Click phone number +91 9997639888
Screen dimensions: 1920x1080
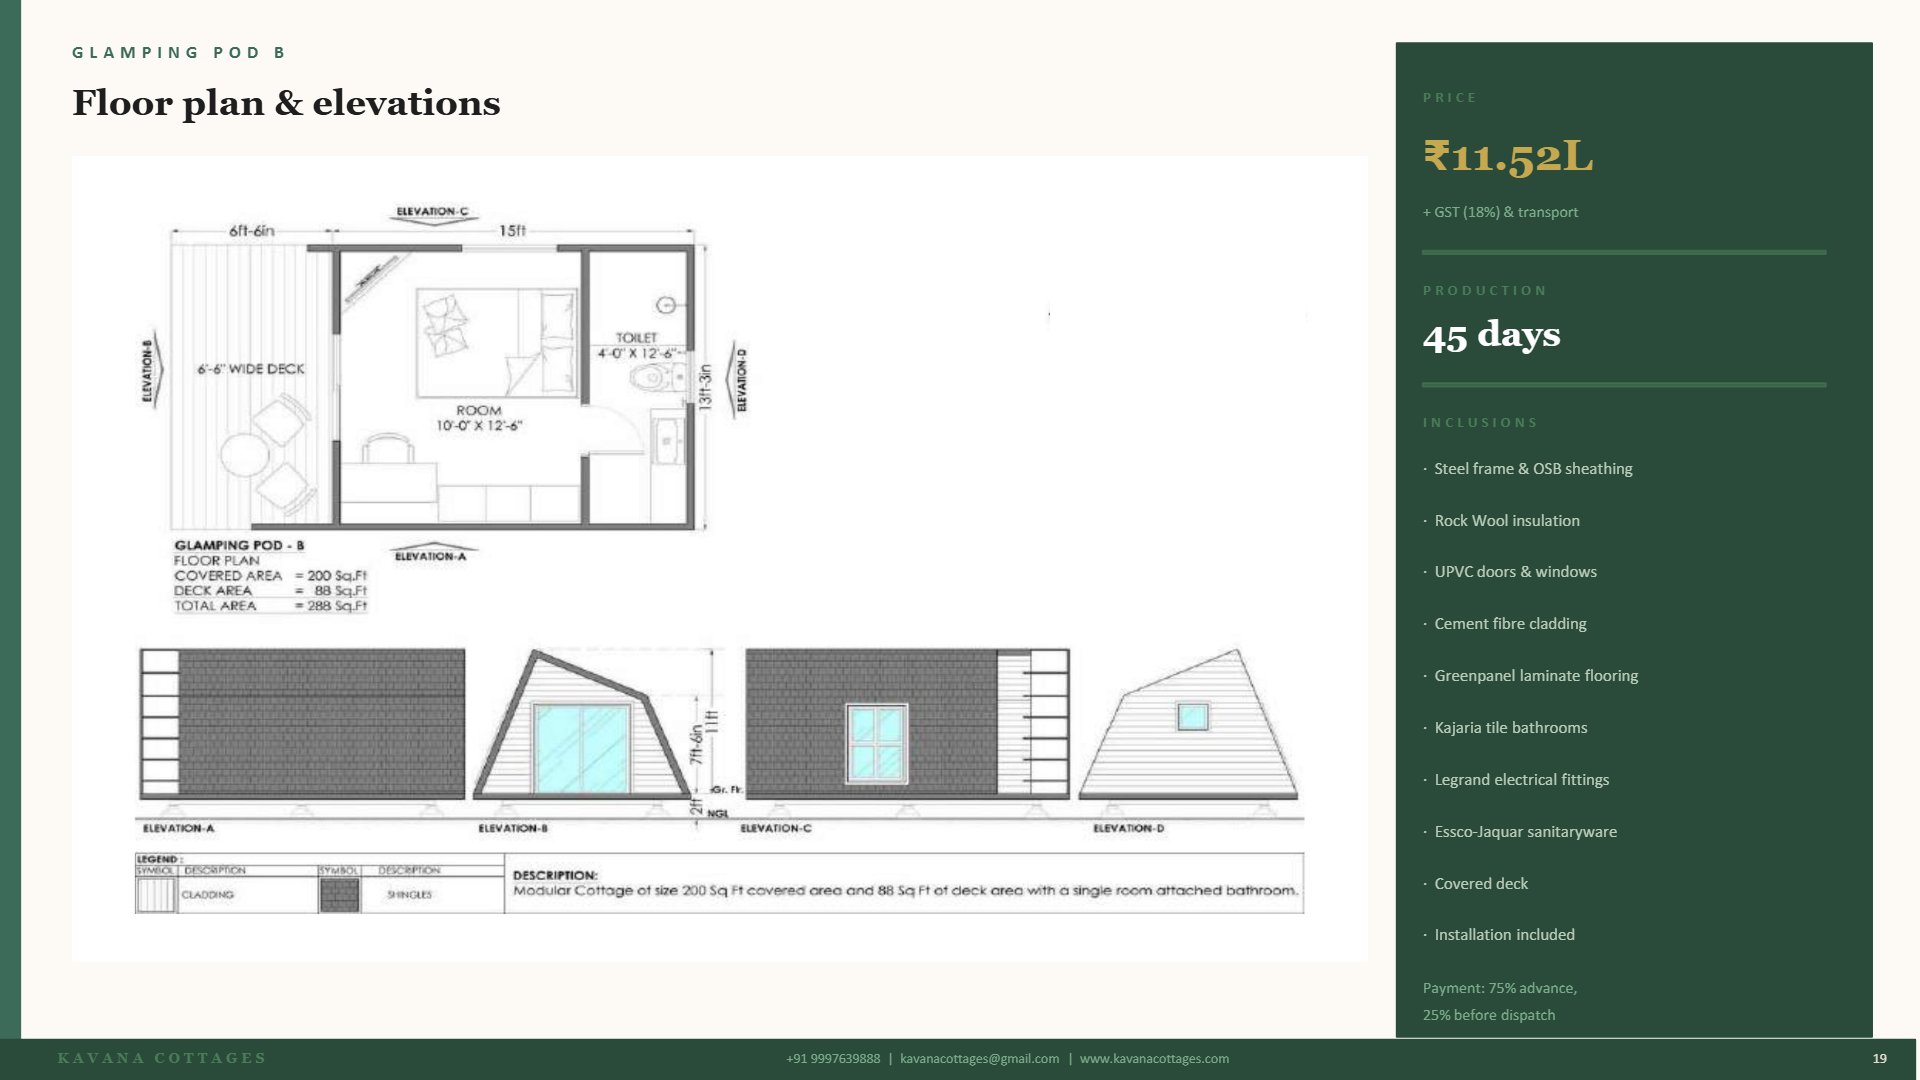833,1059
